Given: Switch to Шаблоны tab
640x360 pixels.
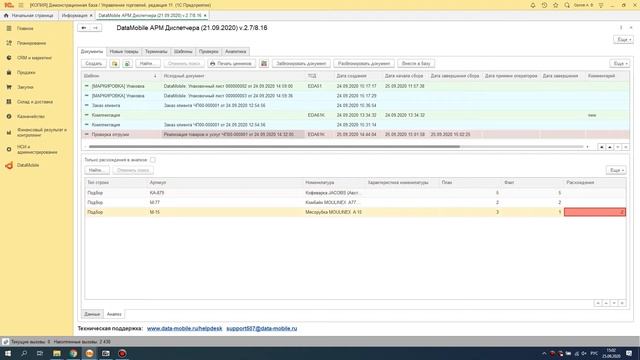Looking at the screenshot, I should pyautogui.click(x=183, y=51).
